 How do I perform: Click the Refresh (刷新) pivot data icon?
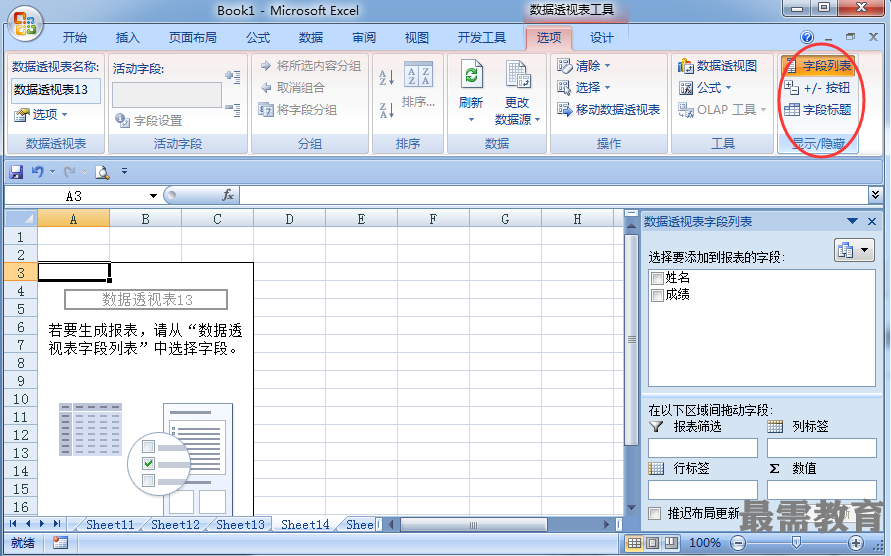point(471,74)
